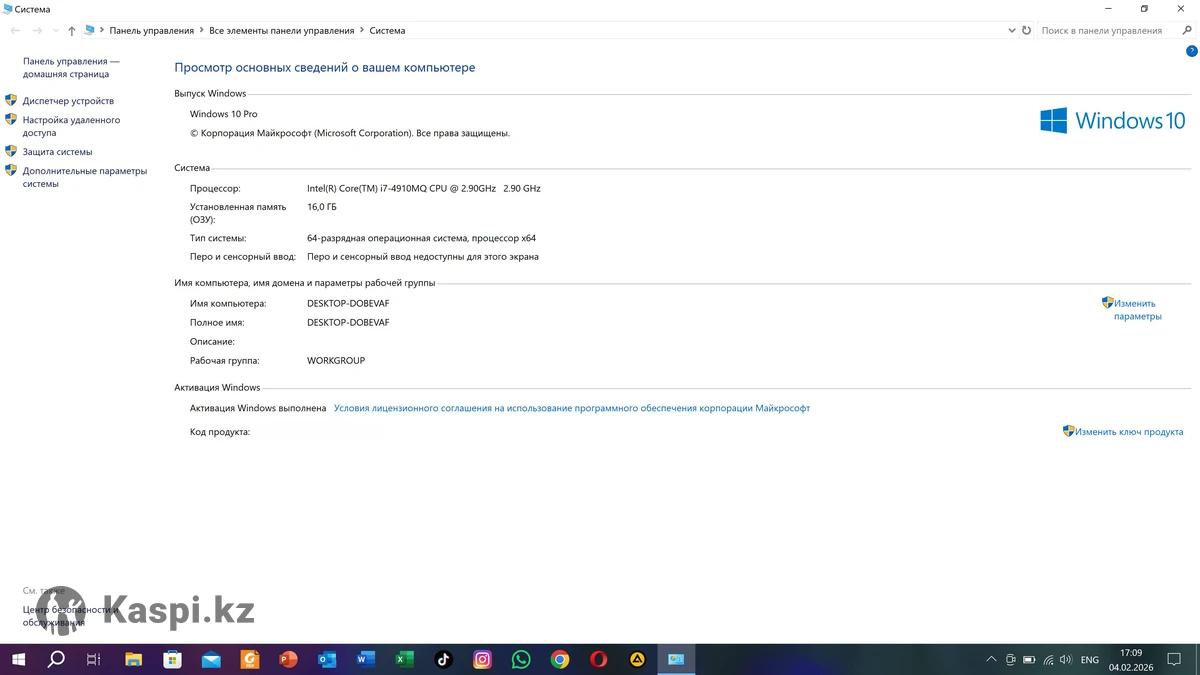Open Excel from the taskbar
This screenshot has width=1200, height=675.
(x=404, y=659)
